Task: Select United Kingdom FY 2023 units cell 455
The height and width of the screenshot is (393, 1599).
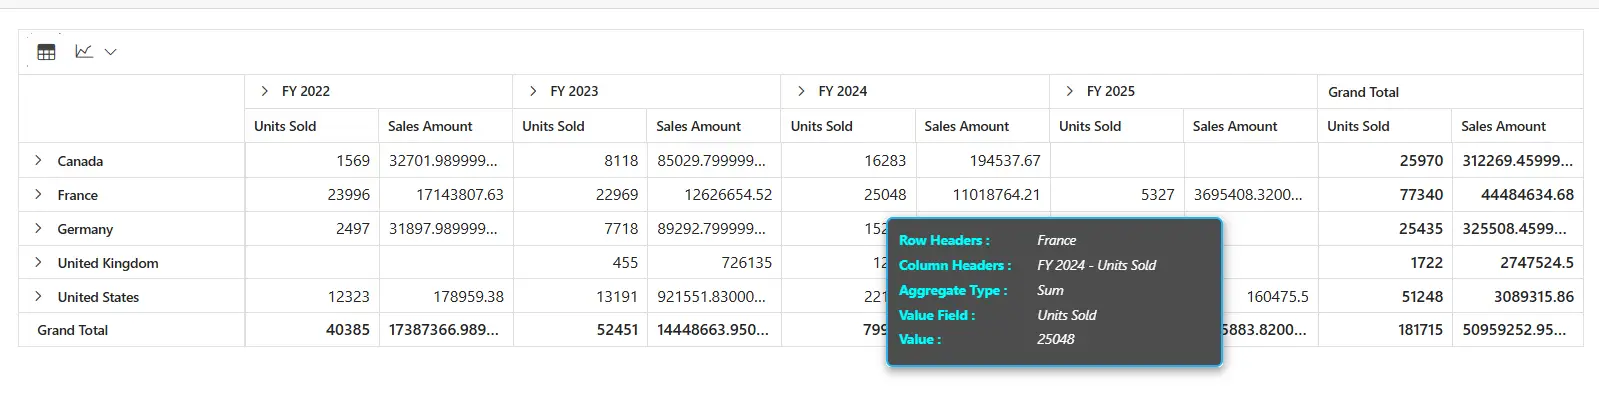Action: point(580,262)
